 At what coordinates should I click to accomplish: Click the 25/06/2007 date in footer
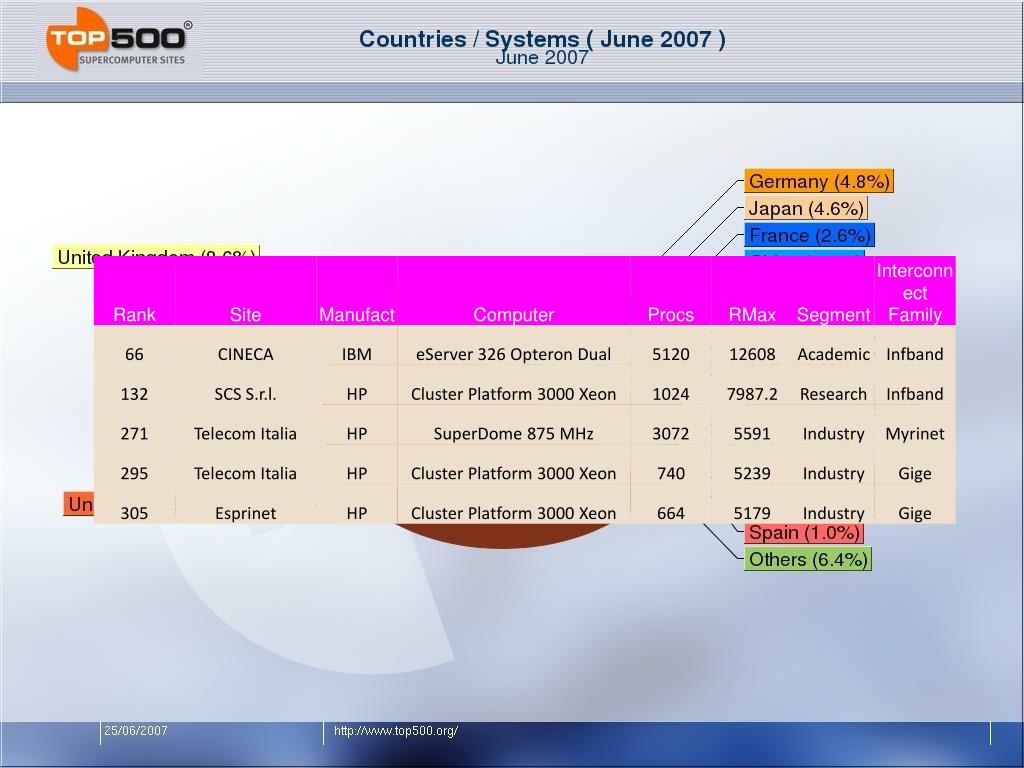(x=136, y=731)
